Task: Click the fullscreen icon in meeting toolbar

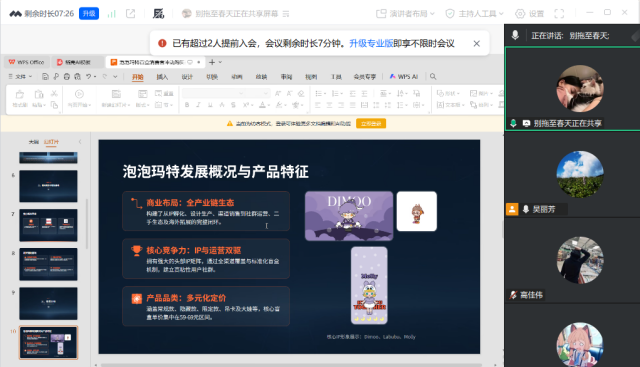Action: tap(559, 14)
